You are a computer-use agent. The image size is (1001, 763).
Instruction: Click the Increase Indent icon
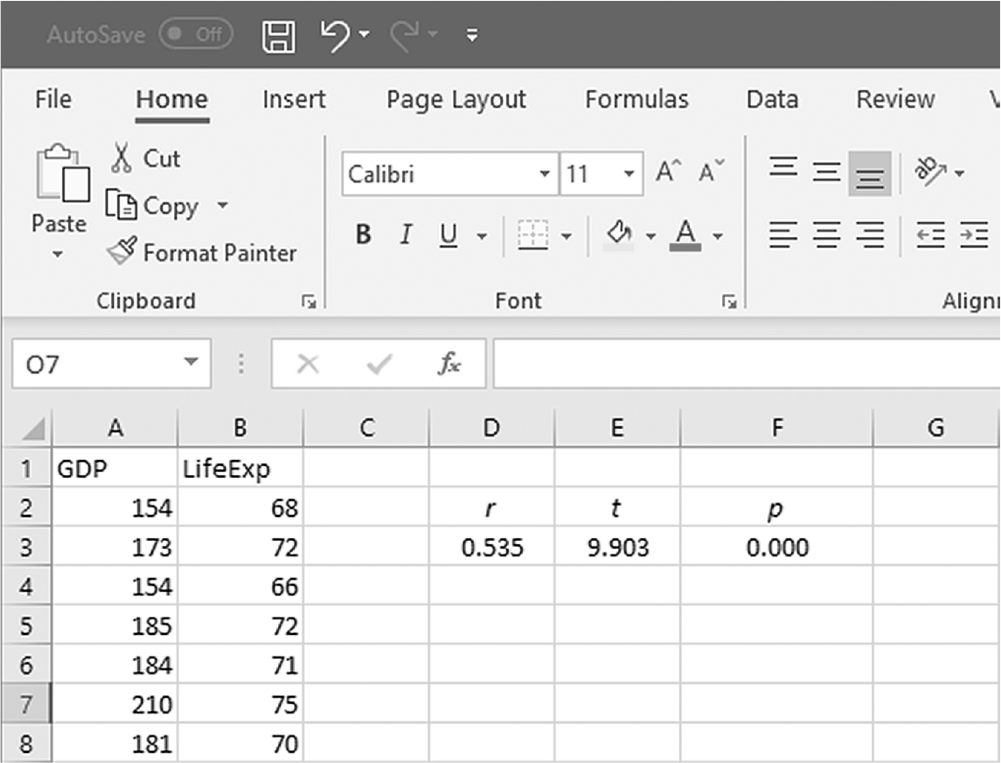(974, 235)
